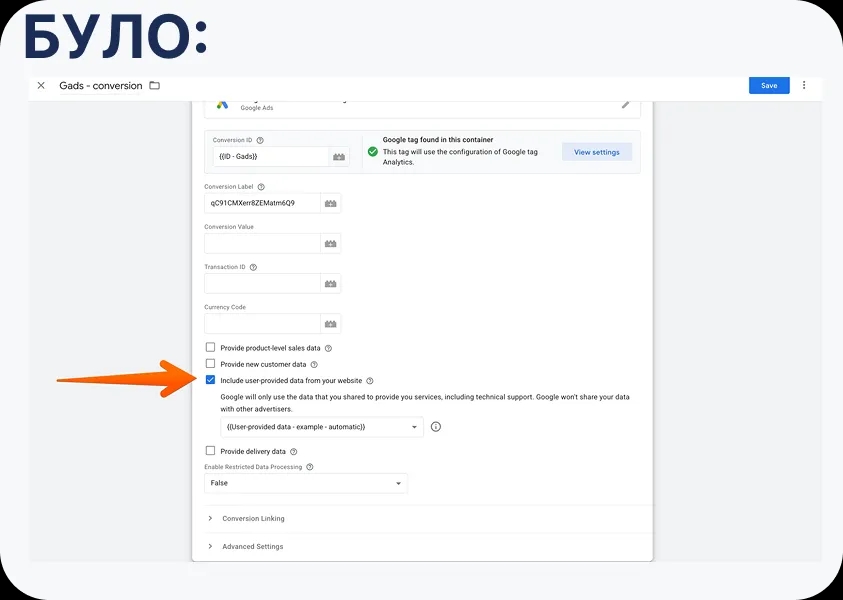Open help for Conversion Label
This screenshot has width=843, height=600.
261,187
